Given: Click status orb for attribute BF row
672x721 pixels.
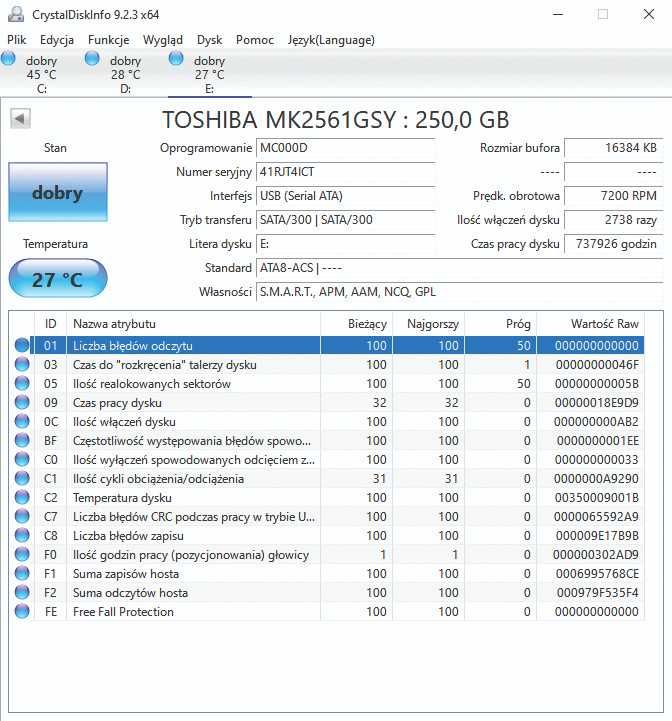Looking at the screenshot, I should click(x=22, y=441).
